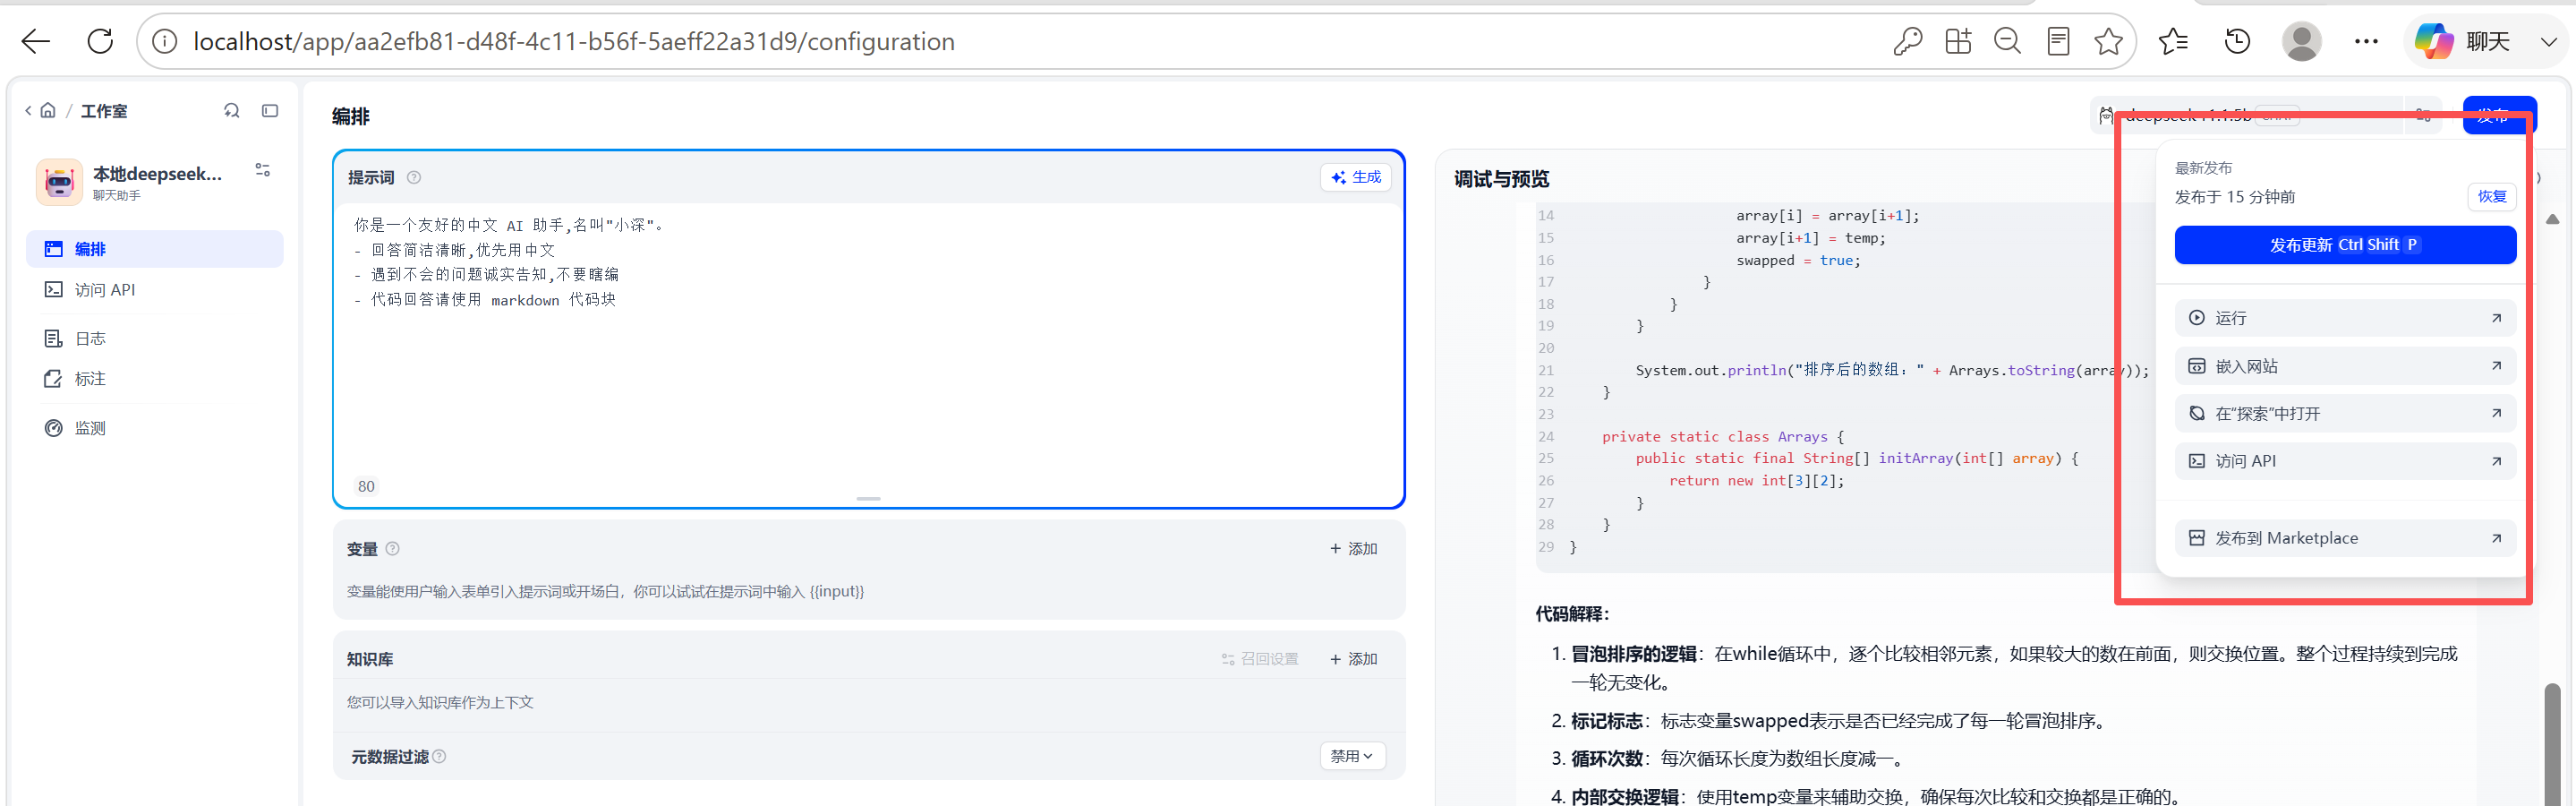Add a knowledge base with 添加 in 知识库
This screenshot has height=806, width=2576.
[x=1354, y=659]
